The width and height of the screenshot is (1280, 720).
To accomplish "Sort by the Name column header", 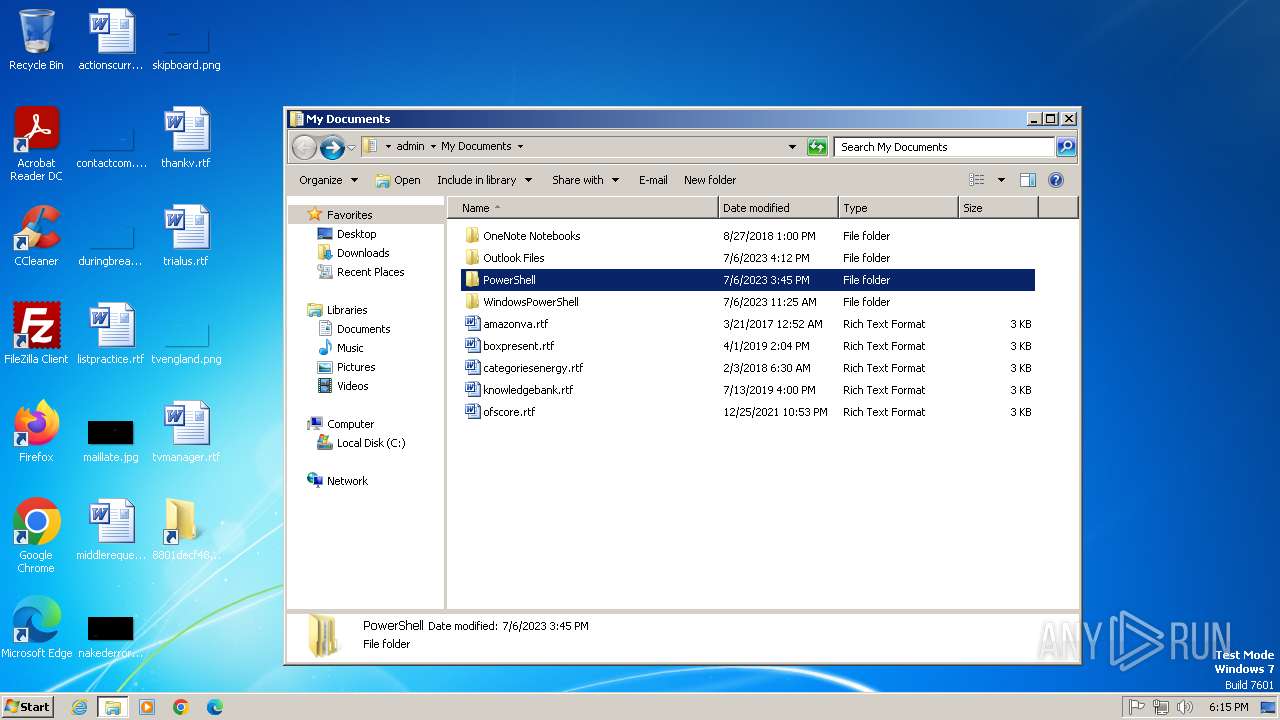I will (x=583, y=208).
